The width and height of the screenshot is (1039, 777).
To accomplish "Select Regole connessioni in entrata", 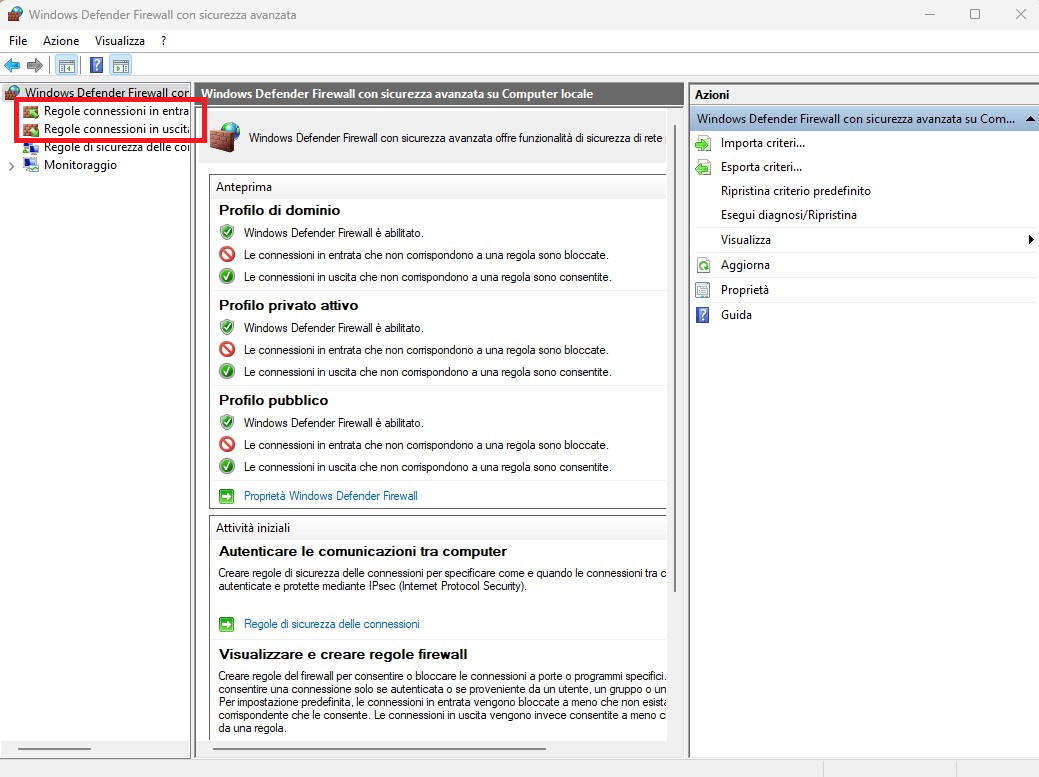I will tap(115, 111).
